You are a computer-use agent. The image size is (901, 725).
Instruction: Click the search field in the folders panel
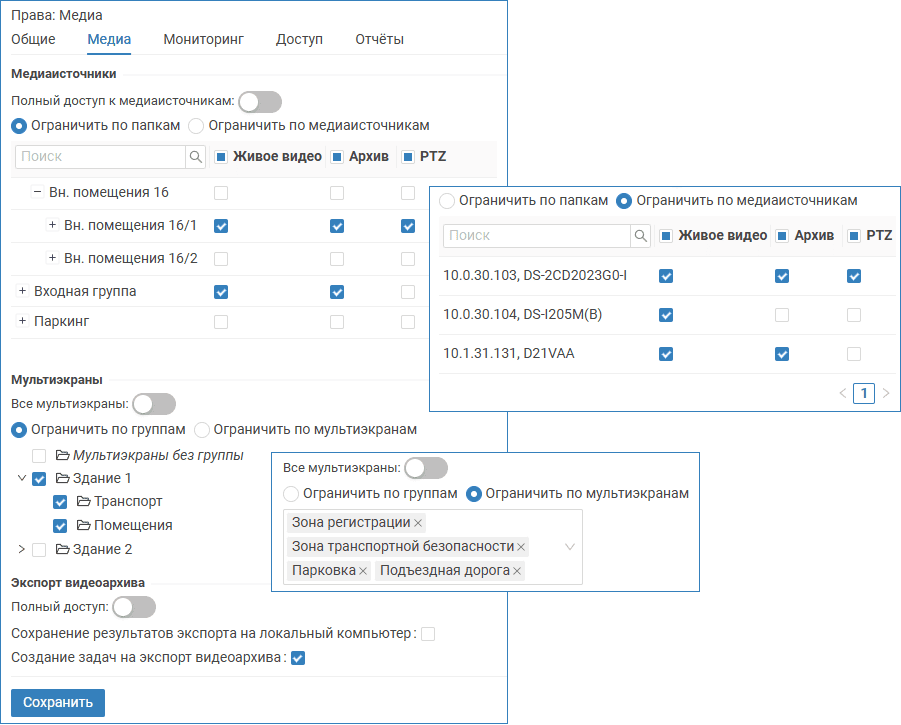100,156
